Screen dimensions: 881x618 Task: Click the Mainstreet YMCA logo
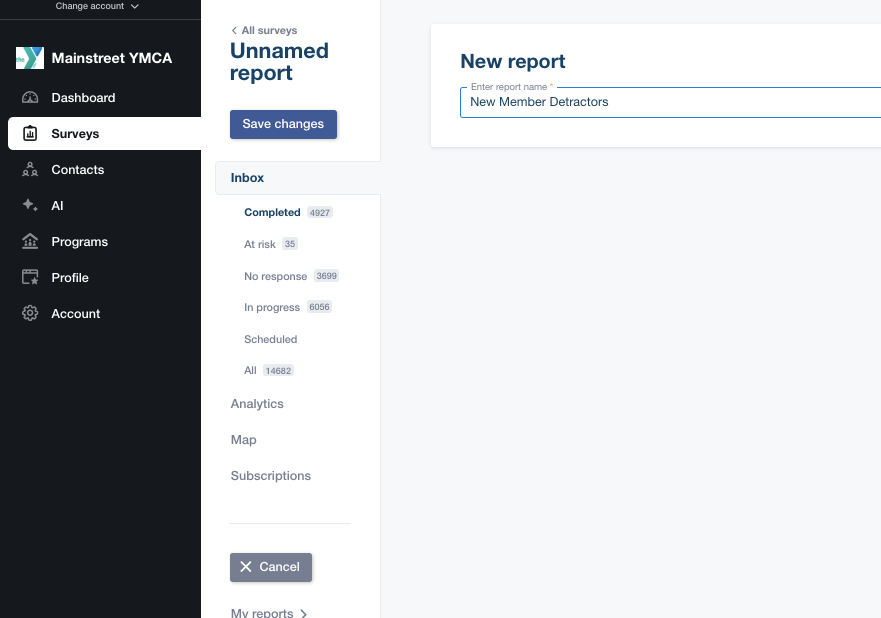(x=30, y=58)
